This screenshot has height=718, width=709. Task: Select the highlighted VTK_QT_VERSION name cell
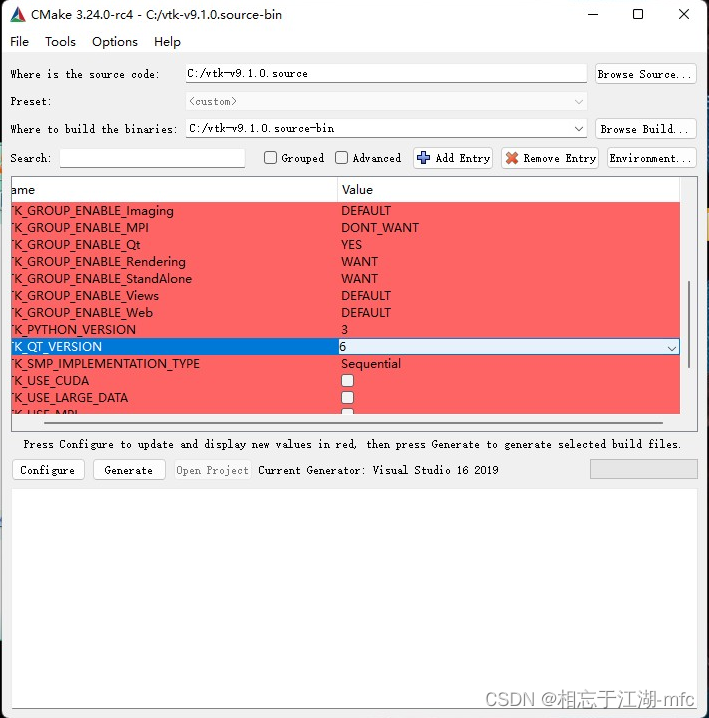(x=175, y=347)
